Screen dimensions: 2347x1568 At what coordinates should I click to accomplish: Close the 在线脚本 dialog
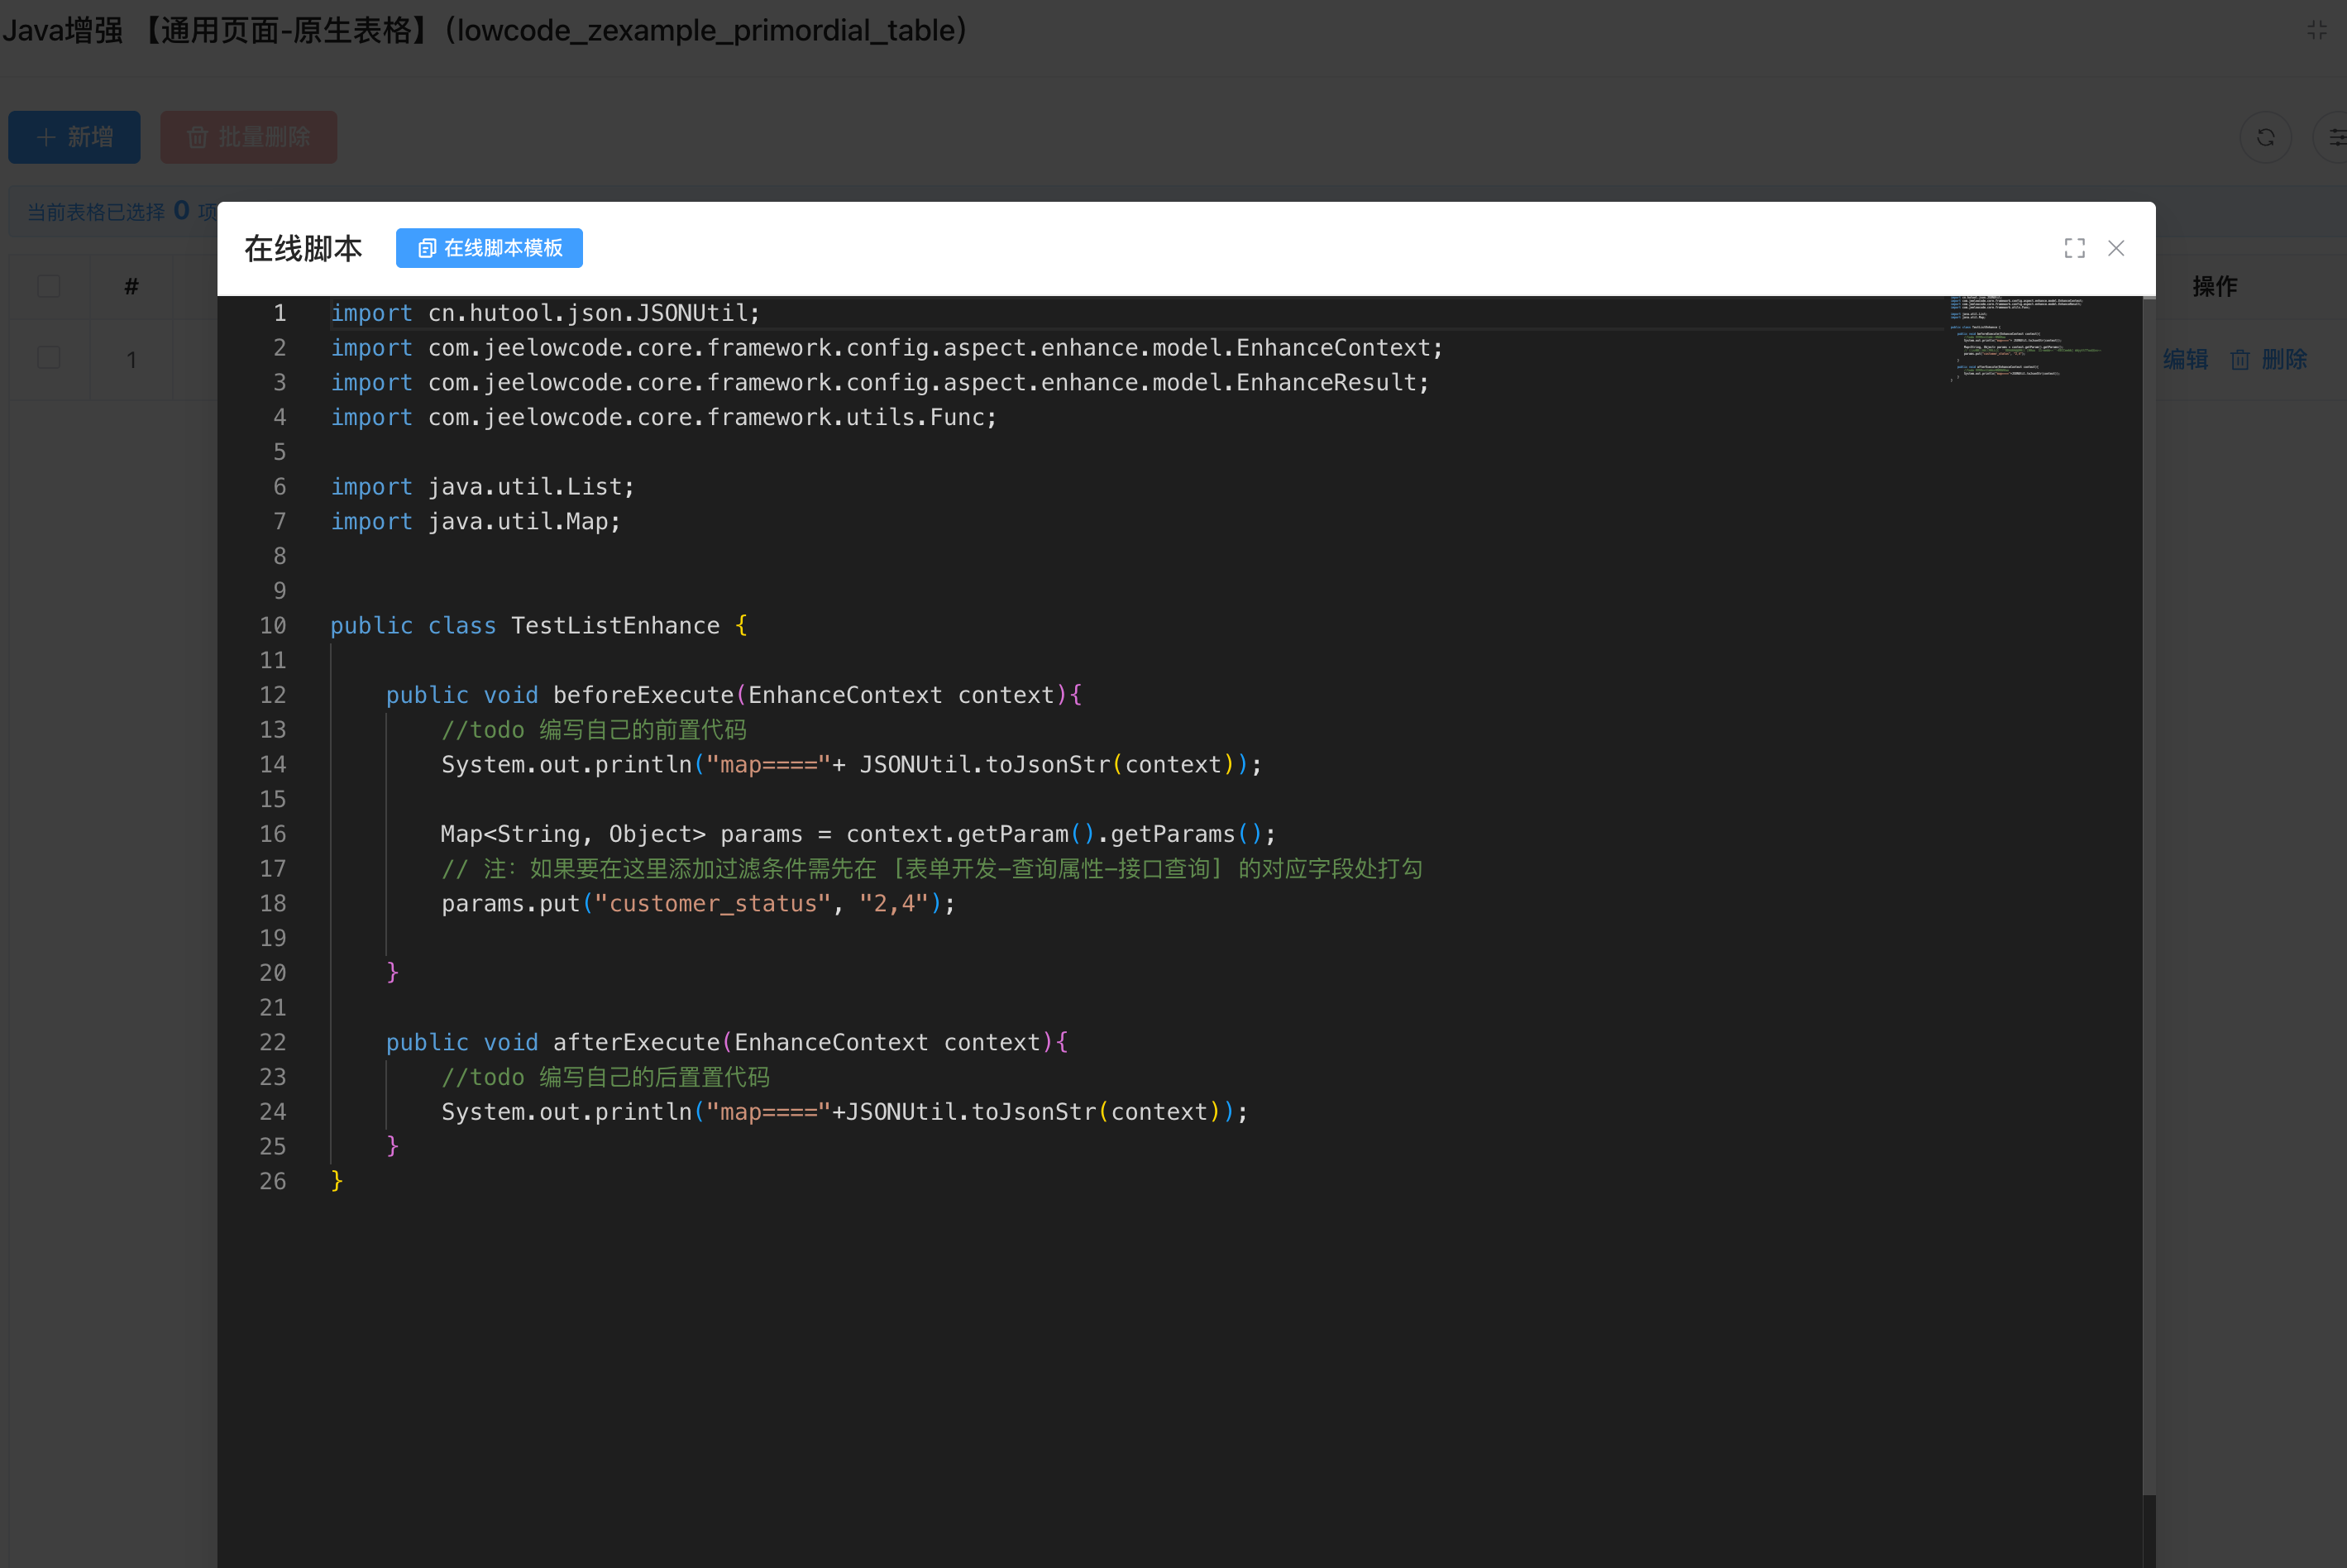pyautogui.click(x=2116, y=248)
